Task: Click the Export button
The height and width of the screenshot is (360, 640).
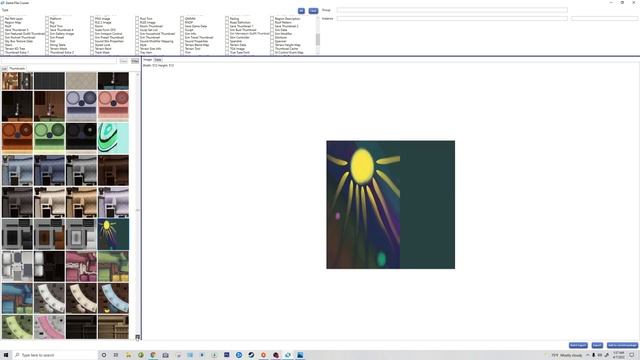Action: coord(597,345)
